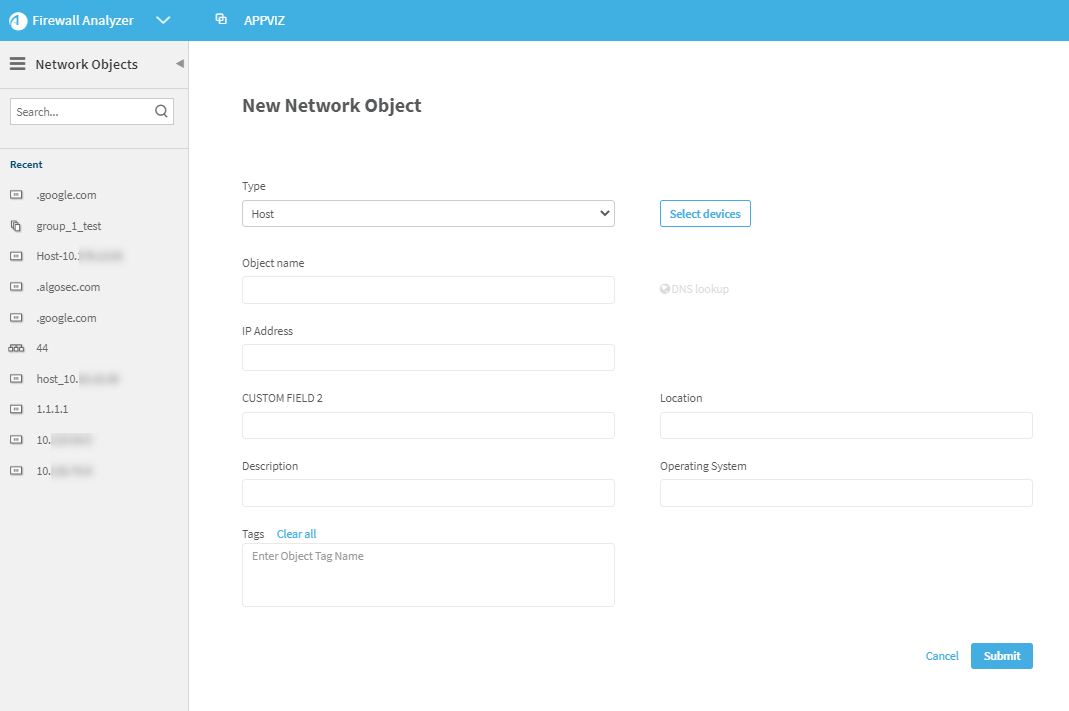
Task: Cancel the new network object creation
Action: (x=942, y=656)
